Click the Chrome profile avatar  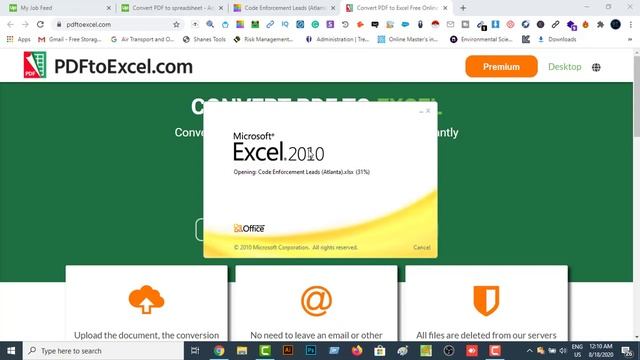tap(616, 24)
